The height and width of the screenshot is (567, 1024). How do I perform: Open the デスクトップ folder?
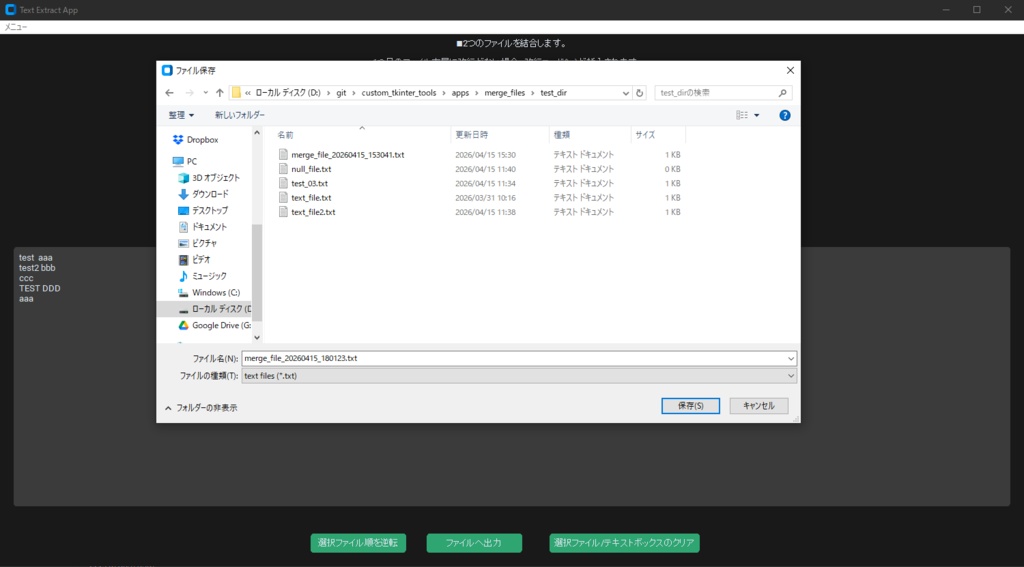click(x=209, y=210)
